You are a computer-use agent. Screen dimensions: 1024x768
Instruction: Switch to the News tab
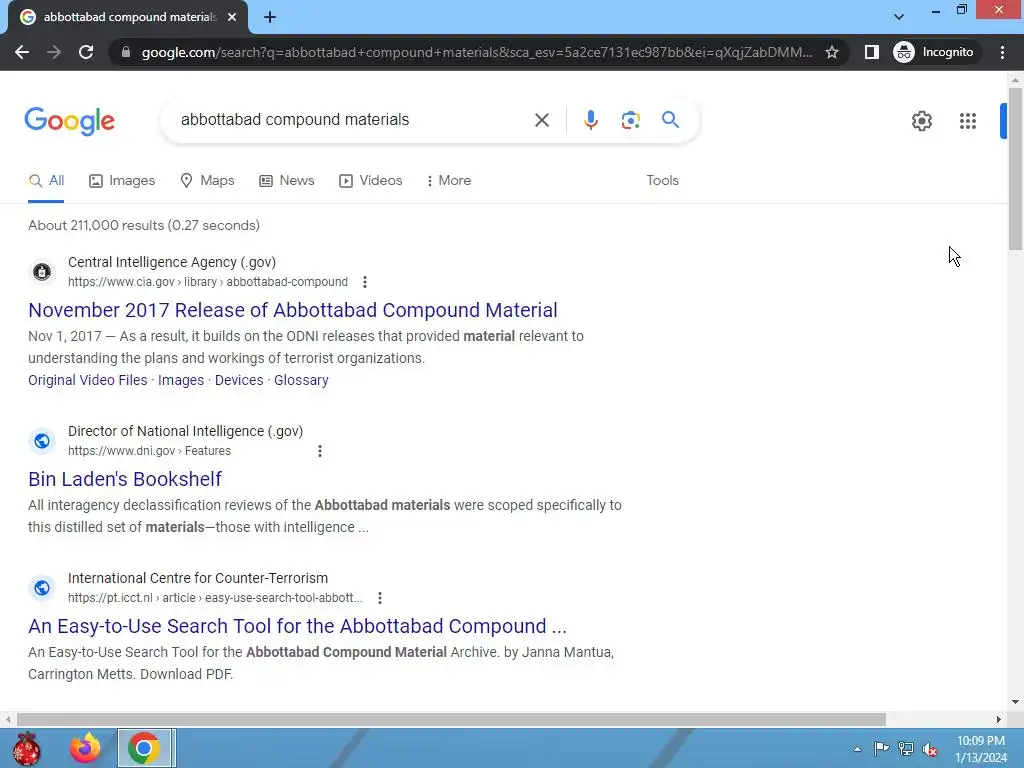point(287,181)
